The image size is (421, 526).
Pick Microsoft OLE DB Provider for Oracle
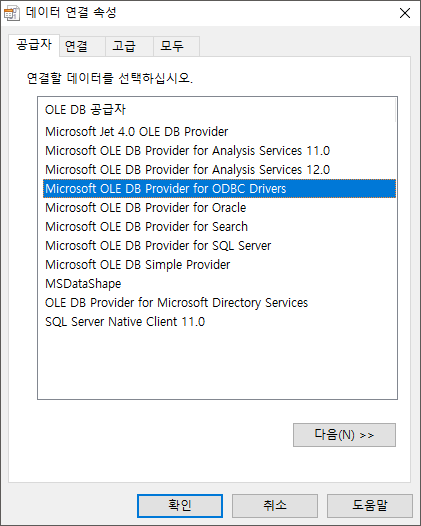pos(219,208)
